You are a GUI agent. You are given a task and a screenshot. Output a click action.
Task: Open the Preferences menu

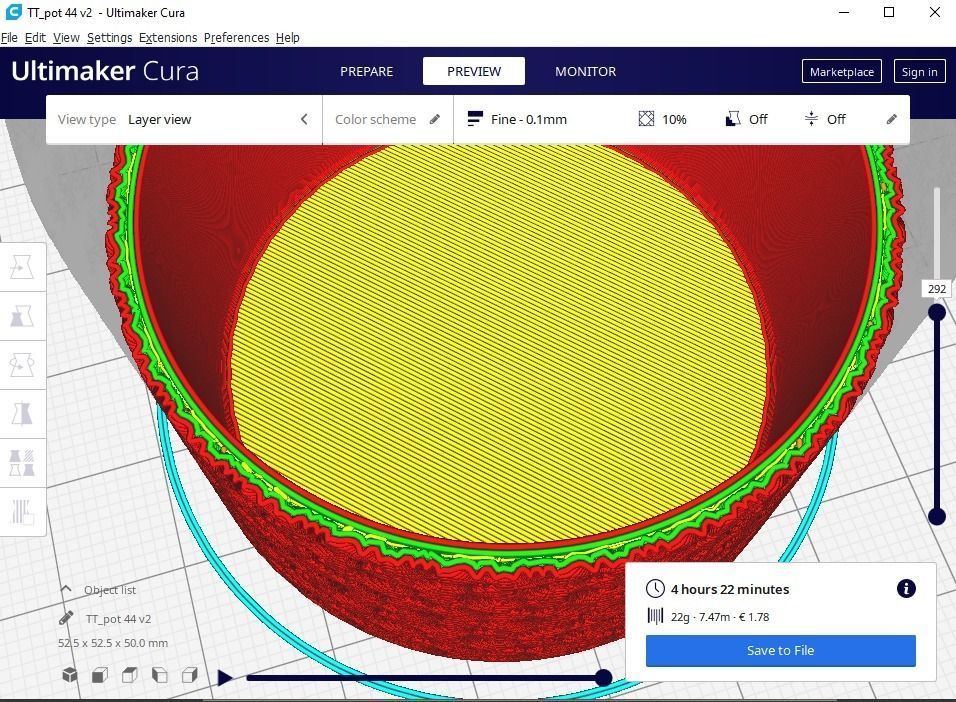pyautogui.click(x=236, y=38)
